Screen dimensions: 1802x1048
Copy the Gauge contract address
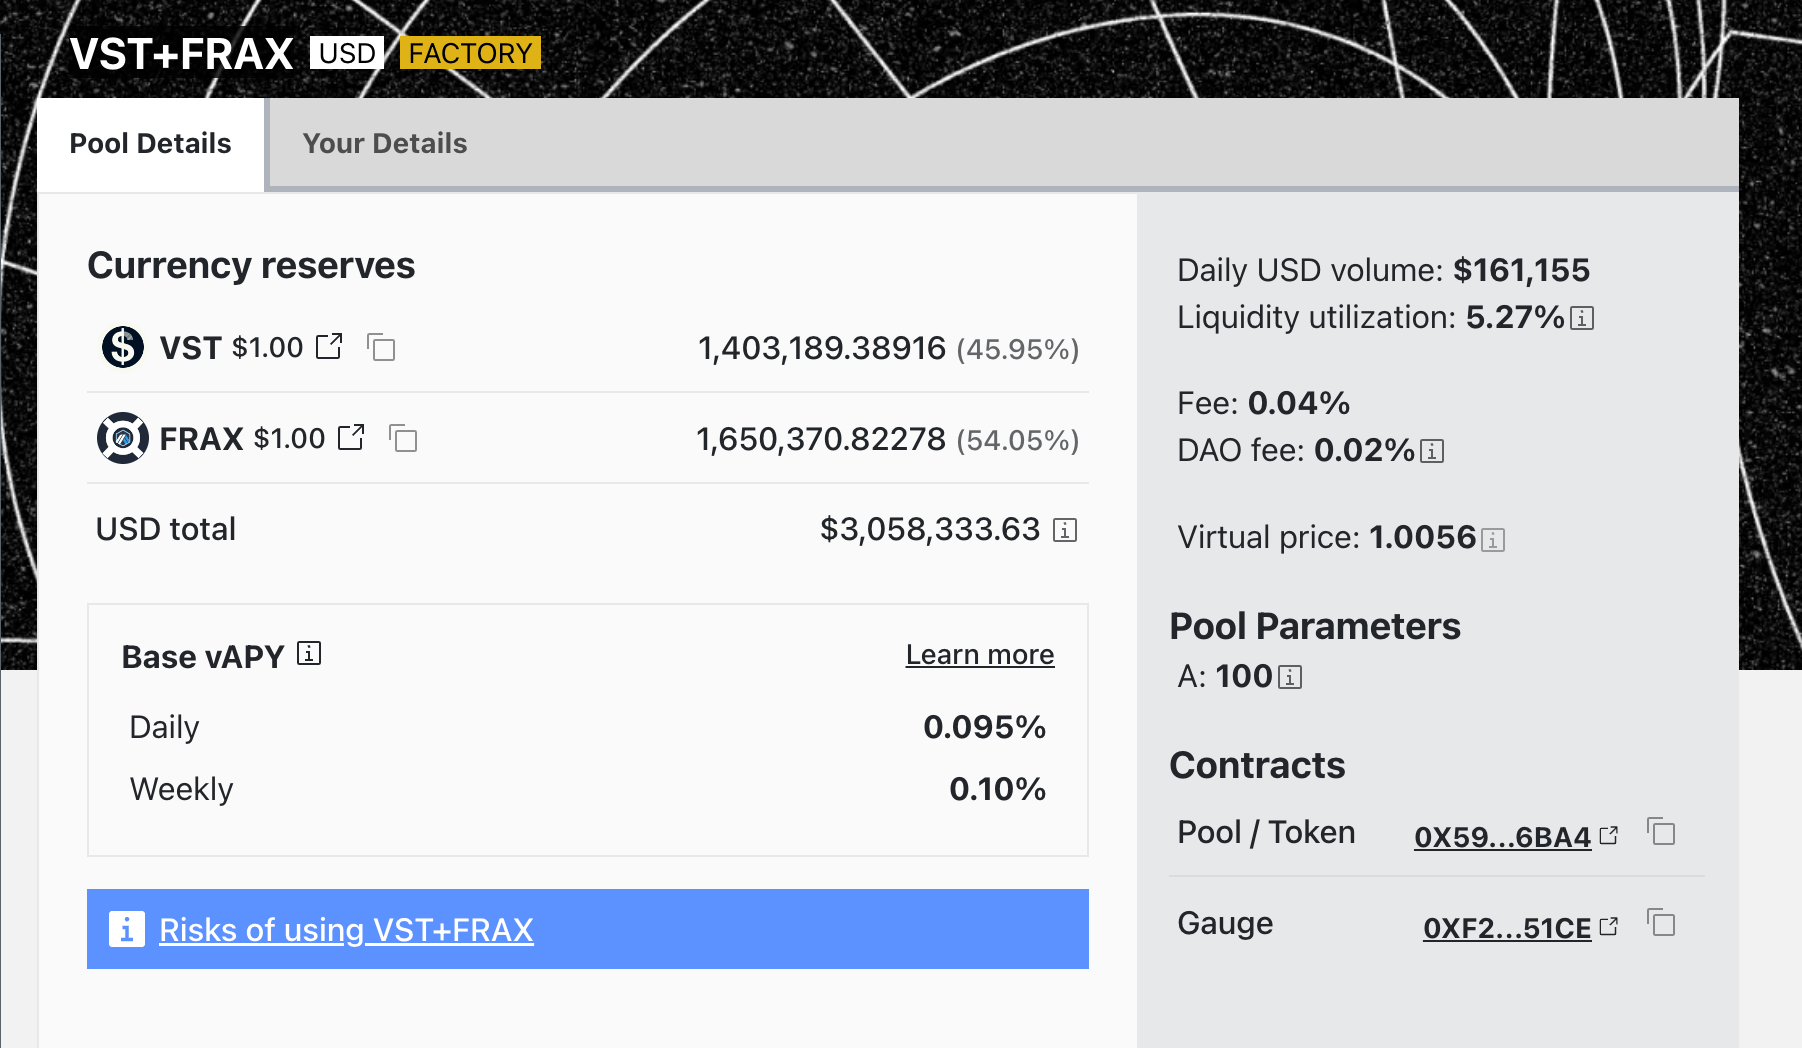pos(1661,923)
